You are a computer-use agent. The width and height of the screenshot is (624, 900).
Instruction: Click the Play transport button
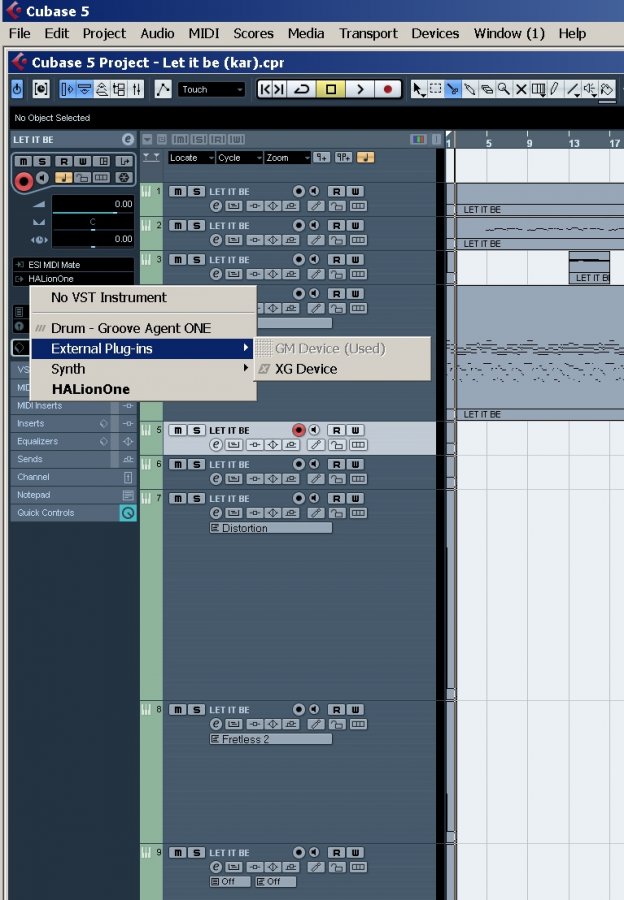(x=360, y=89)
